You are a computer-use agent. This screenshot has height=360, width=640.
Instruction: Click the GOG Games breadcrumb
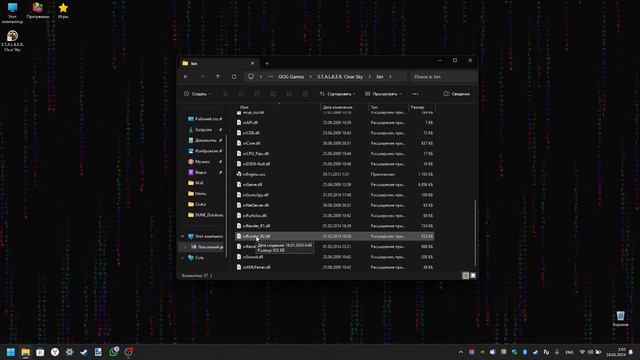click(x=291, y=77)
